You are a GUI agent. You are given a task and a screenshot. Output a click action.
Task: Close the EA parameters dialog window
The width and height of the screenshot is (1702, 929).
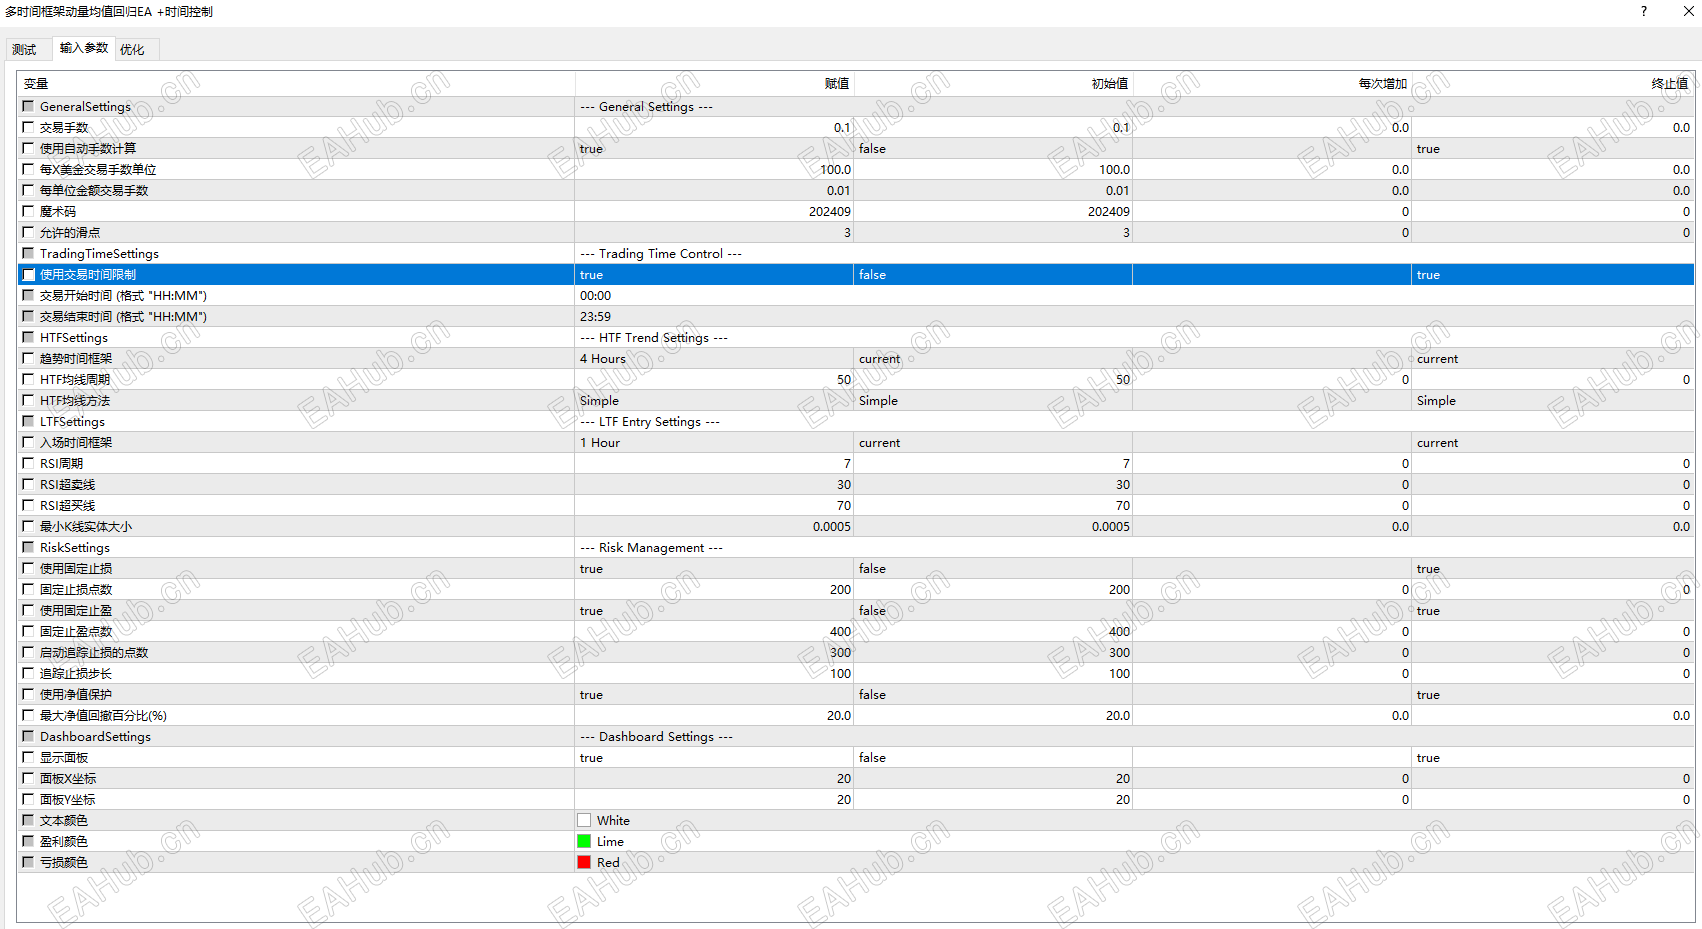click(1689, 12)
